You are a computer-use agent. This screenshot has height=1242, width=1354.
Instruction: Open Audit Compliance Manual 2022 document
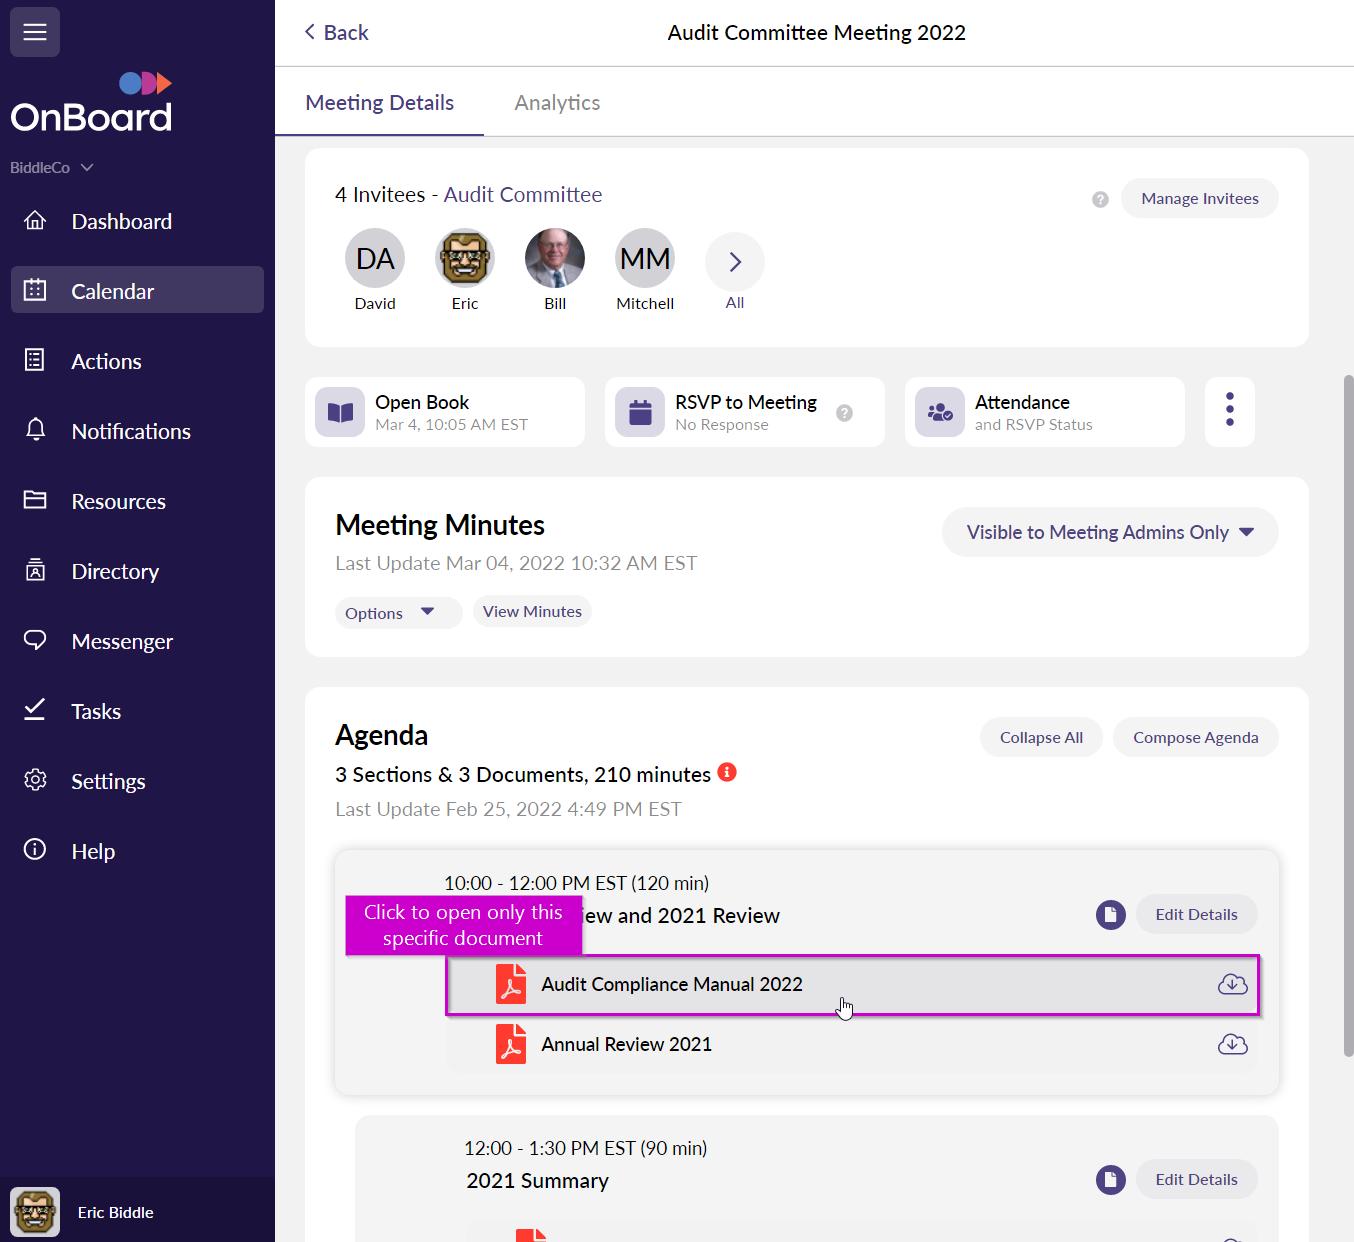coord(852,985)
